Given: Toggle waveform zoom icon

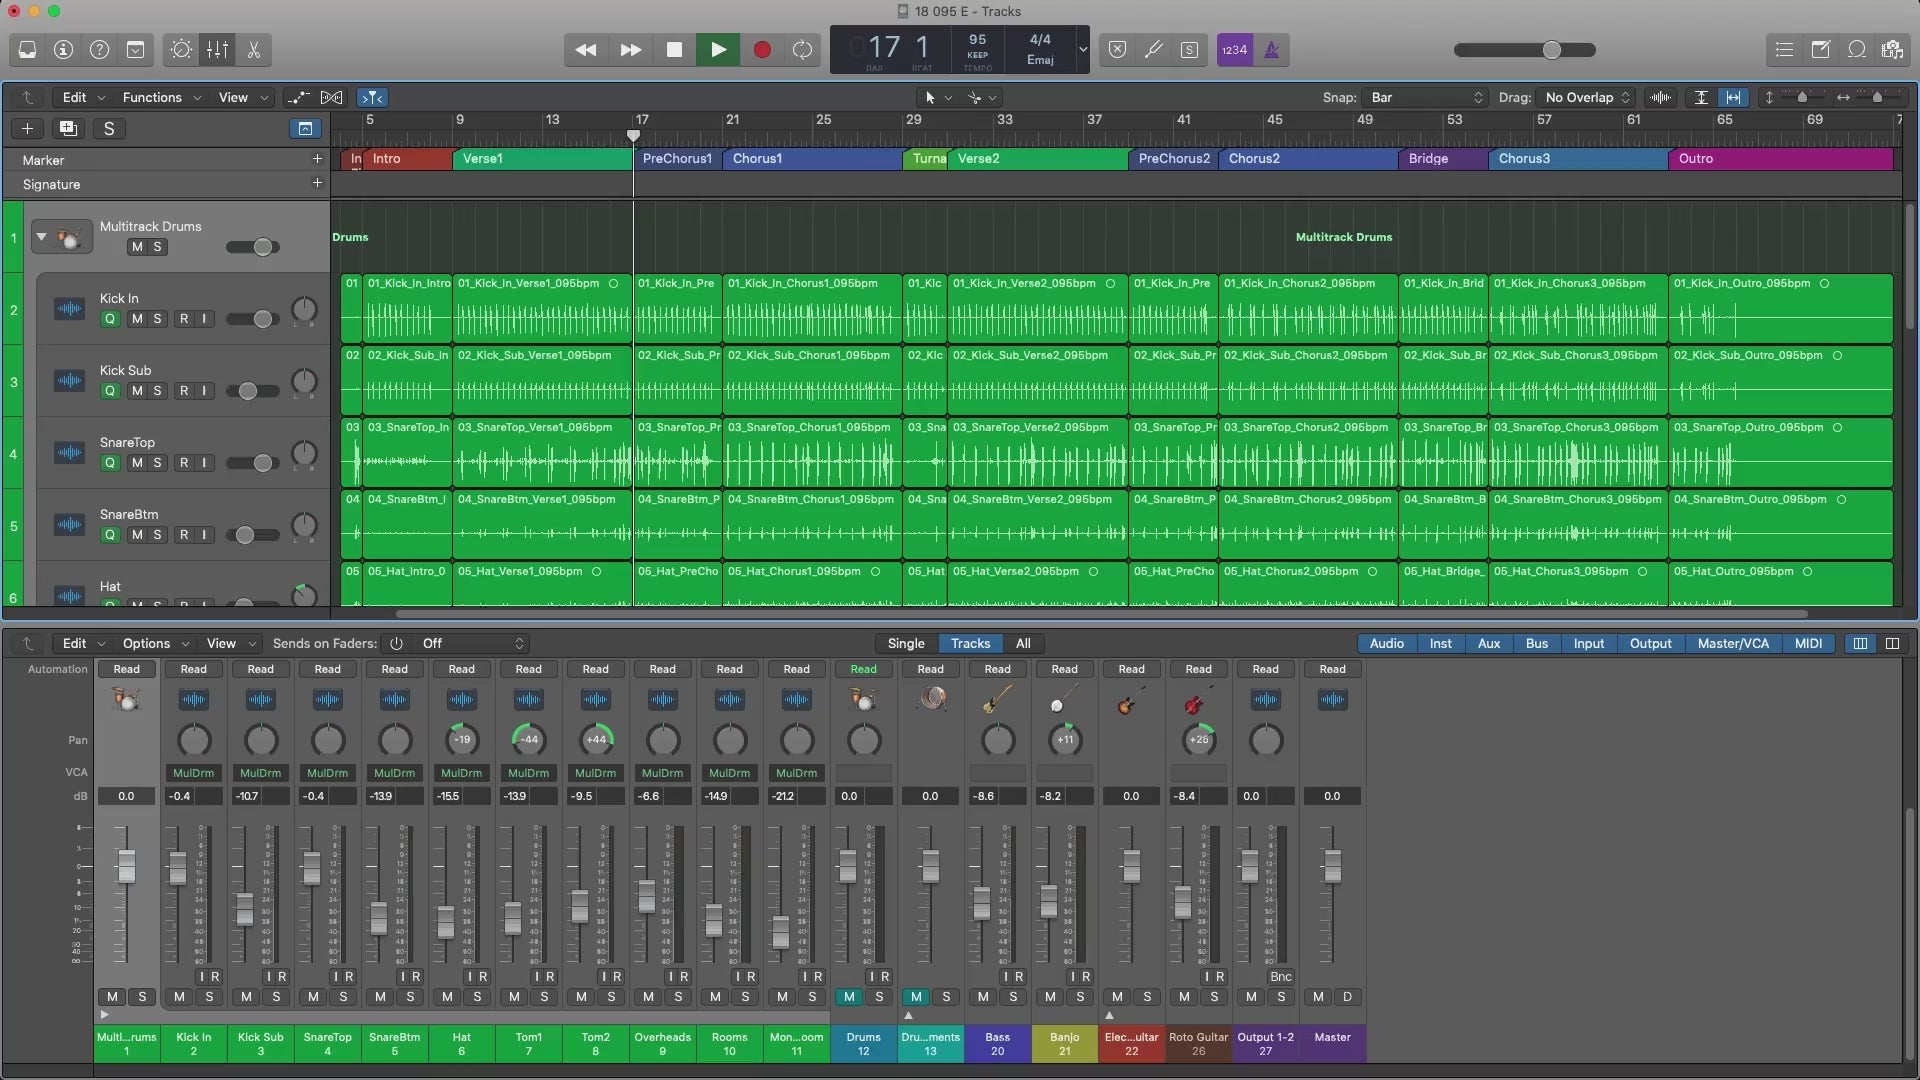Looking at the screenshot, I should 1661,97.
